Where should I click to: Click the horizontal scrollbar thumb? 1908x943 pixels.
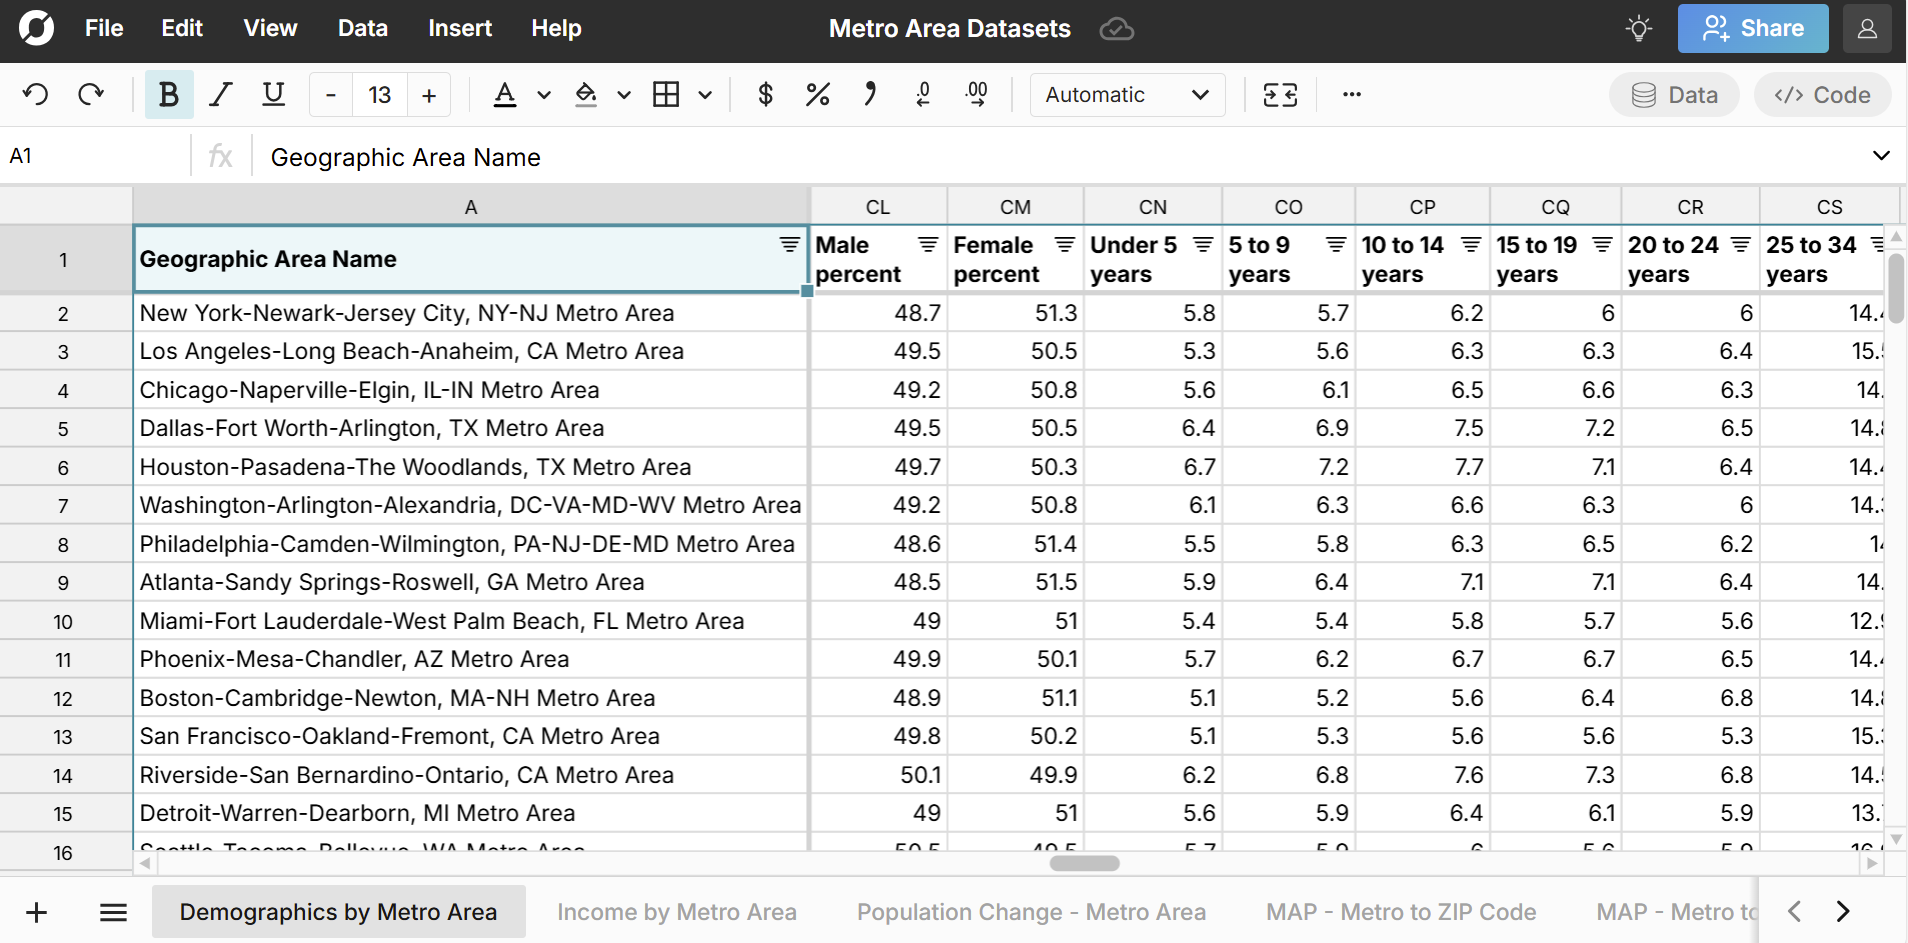point(1084,863)
